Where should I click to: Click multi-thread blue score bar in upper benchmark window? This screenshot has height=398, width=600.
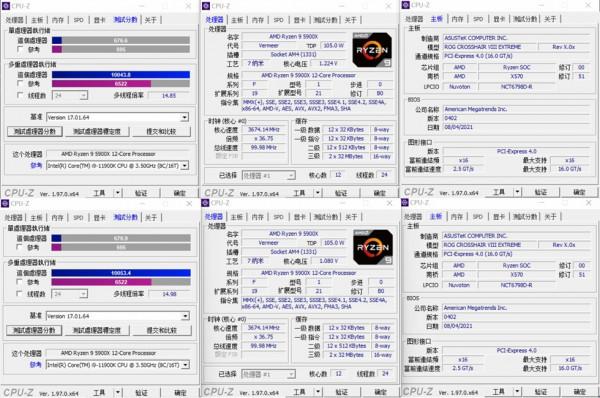[121, 75]
